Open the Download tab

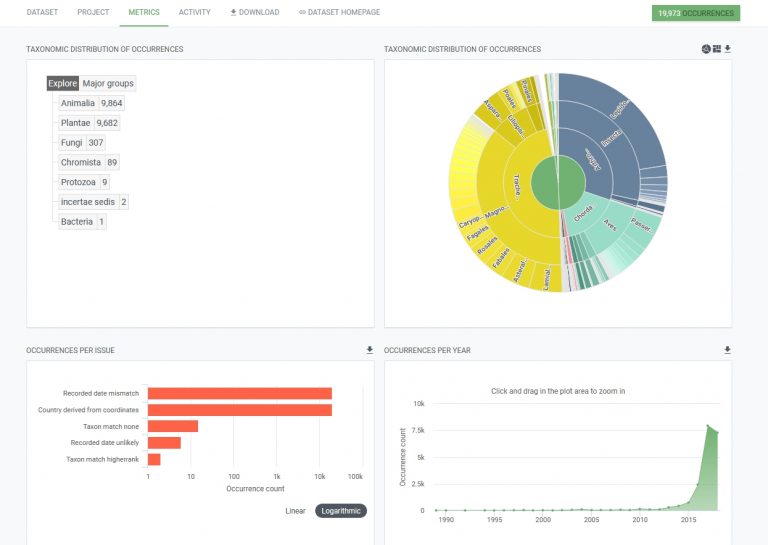tap(254, 13)
